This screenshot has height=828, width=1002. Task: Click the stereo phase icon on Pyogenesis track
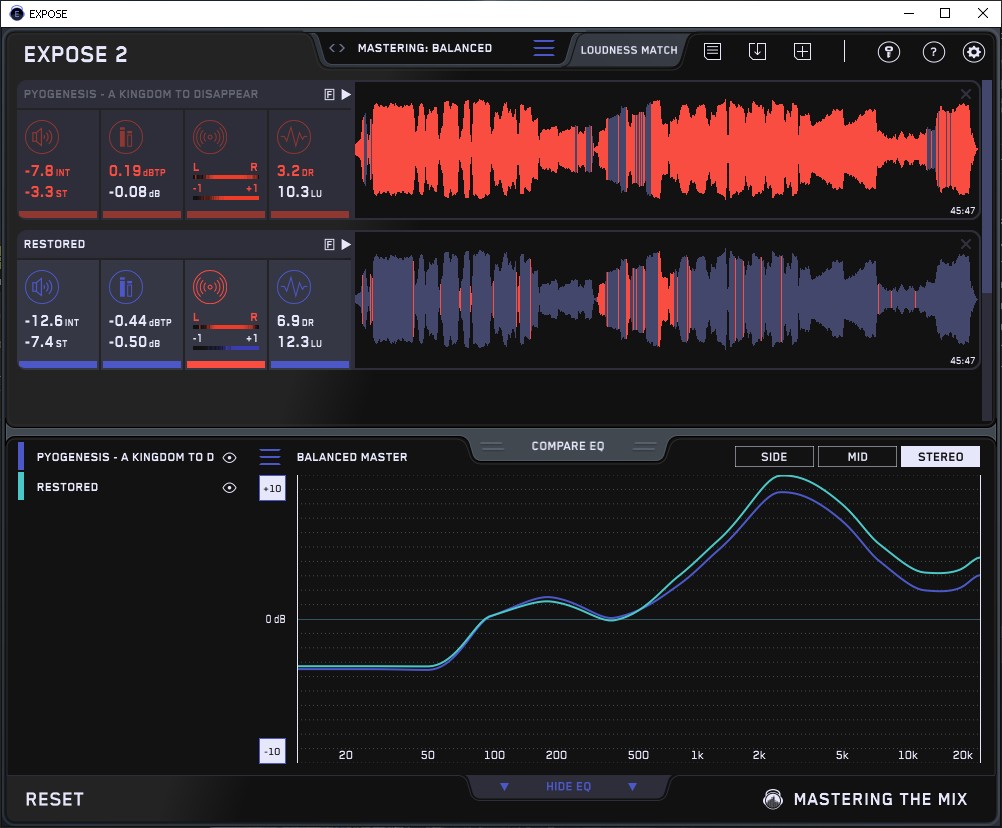coord(210,137)
